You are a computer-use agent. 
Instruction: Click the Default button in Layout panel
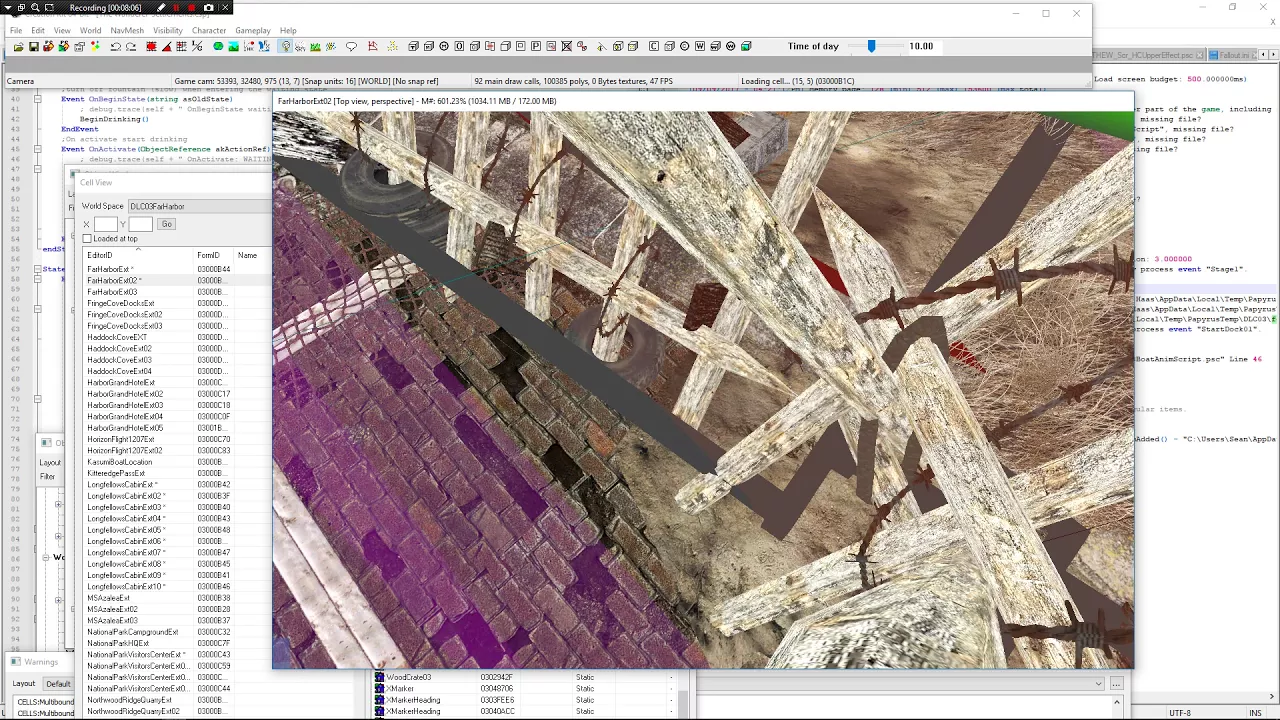coord(58,684)
